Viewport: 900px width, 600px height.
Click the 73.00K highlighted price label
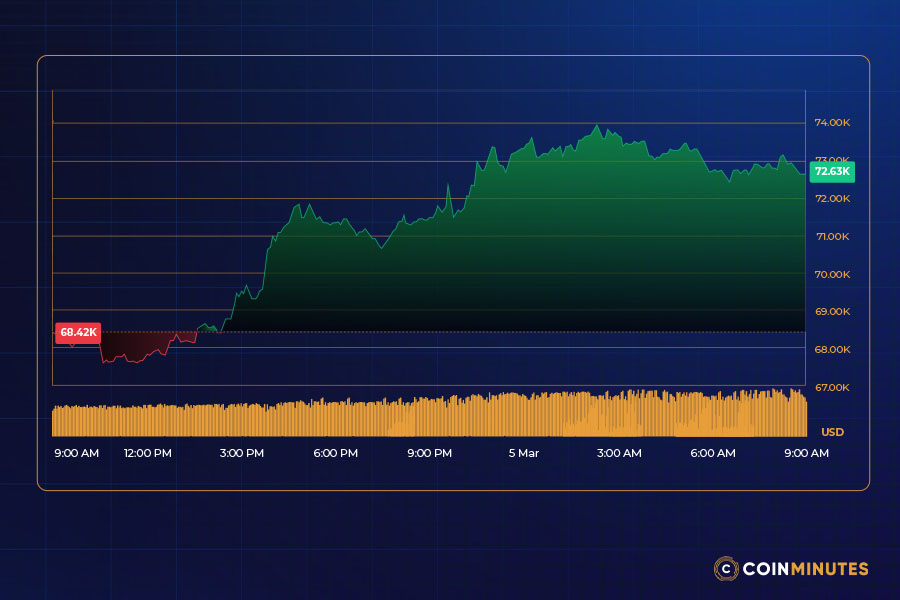tap(832, 158)
